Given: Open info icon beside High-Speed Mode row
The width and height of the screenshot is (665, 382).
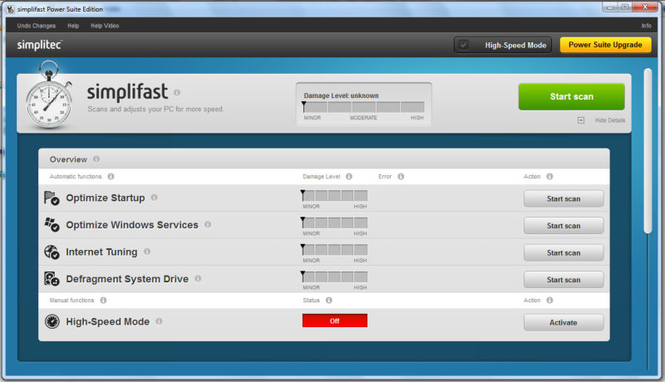Looking at the screenshot, I should [159, 321].
